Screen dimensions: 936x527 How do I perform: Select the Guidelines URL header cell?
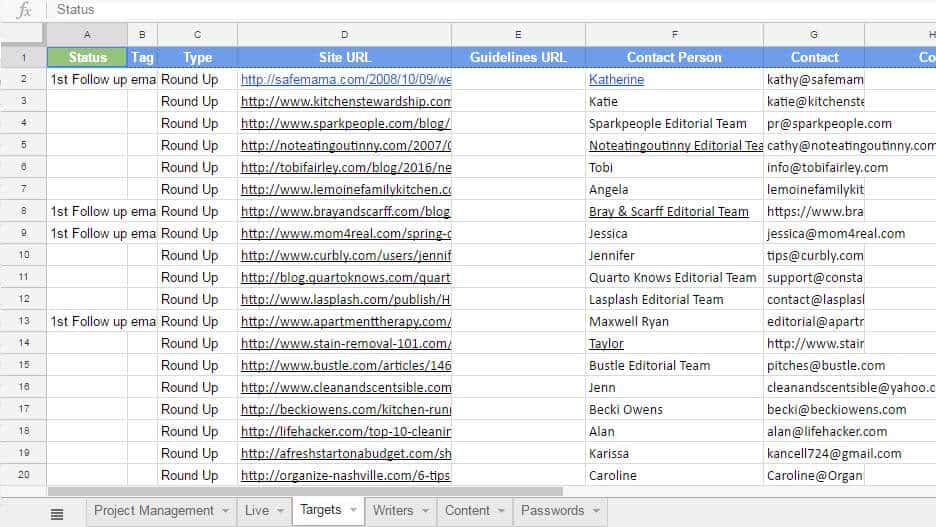tap(518, 57)
